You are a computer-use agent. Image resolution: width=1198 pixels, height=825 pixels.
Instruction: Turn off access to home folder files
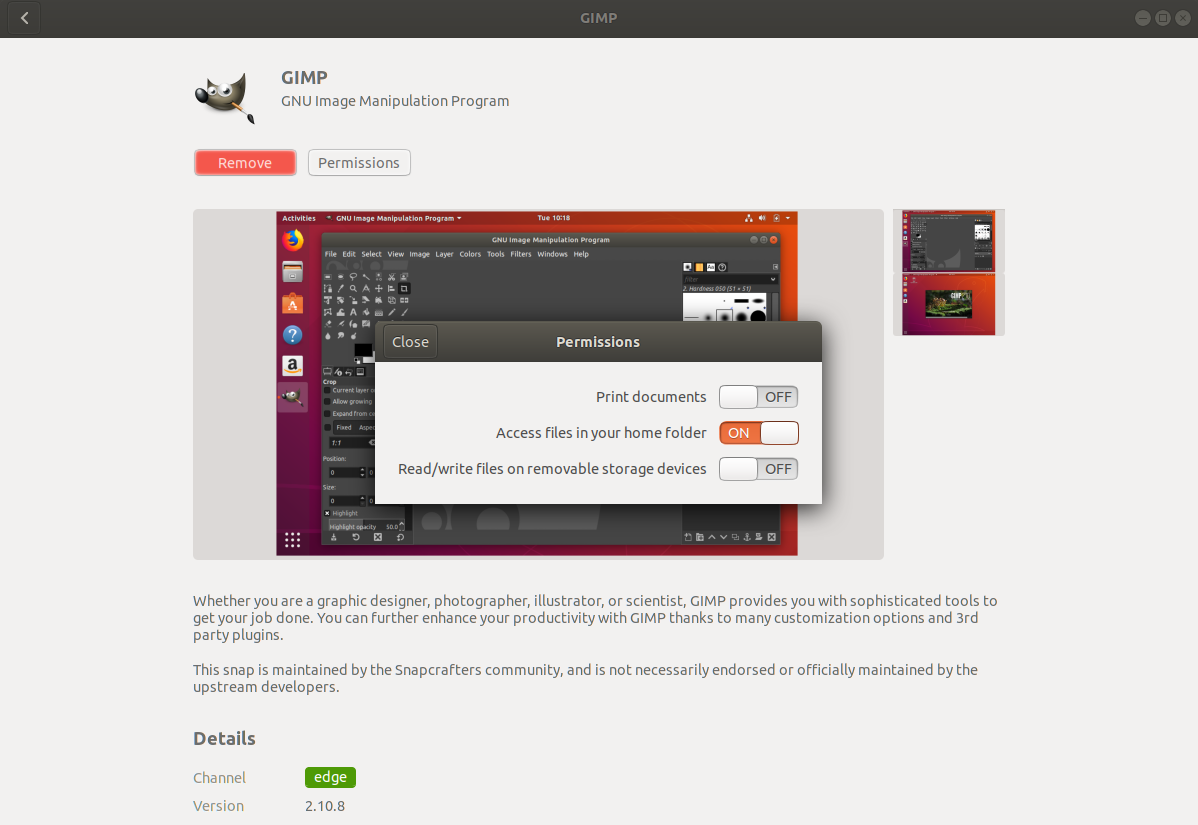click(x=759, y=433)
